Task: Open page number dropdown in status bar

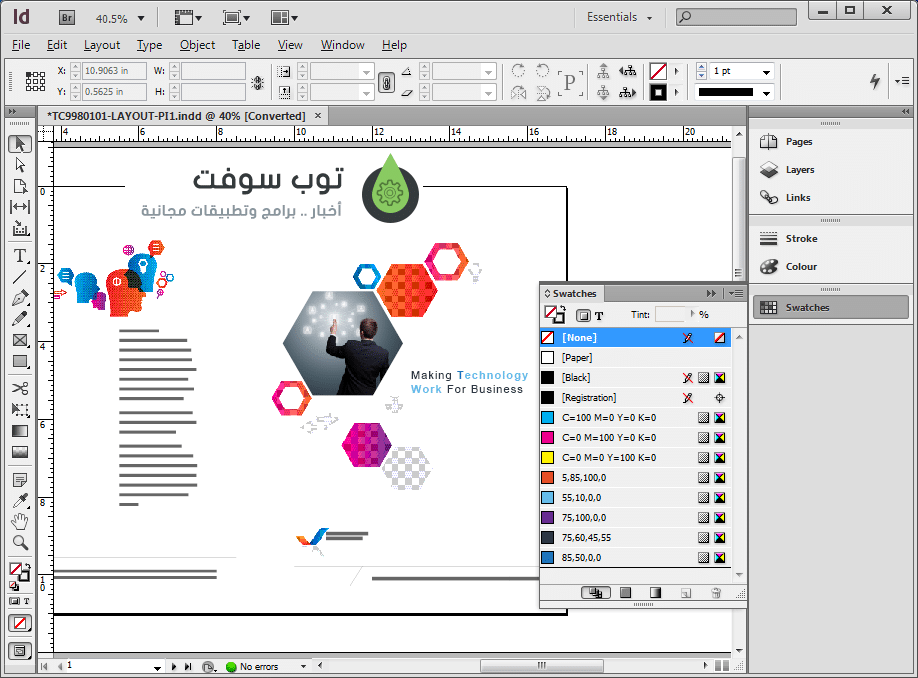Action: click(157, 667)
